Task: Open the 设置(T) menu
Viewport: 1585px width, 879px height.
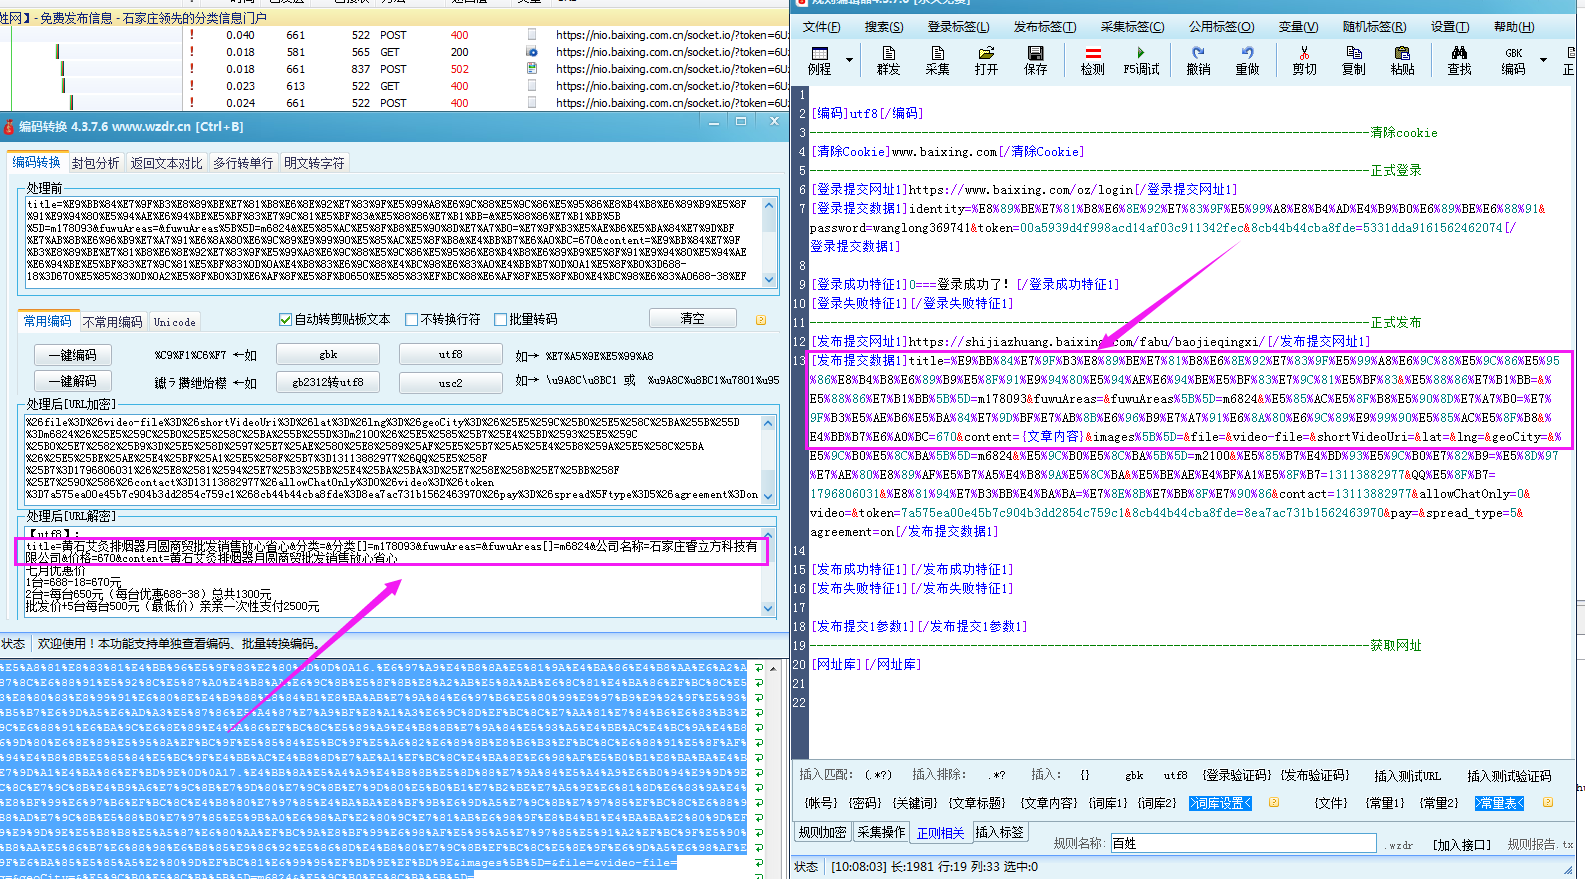Action: coord(1449,27)
